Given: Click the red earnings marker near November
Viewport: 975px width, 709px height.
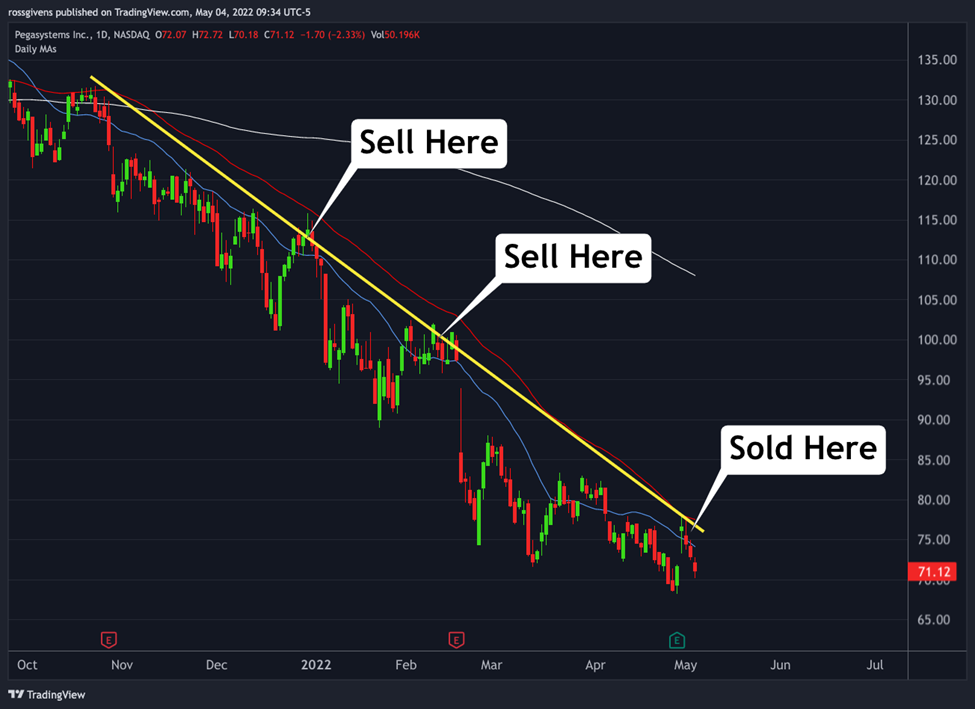Looking at the screenshot, I should [109, 639].
